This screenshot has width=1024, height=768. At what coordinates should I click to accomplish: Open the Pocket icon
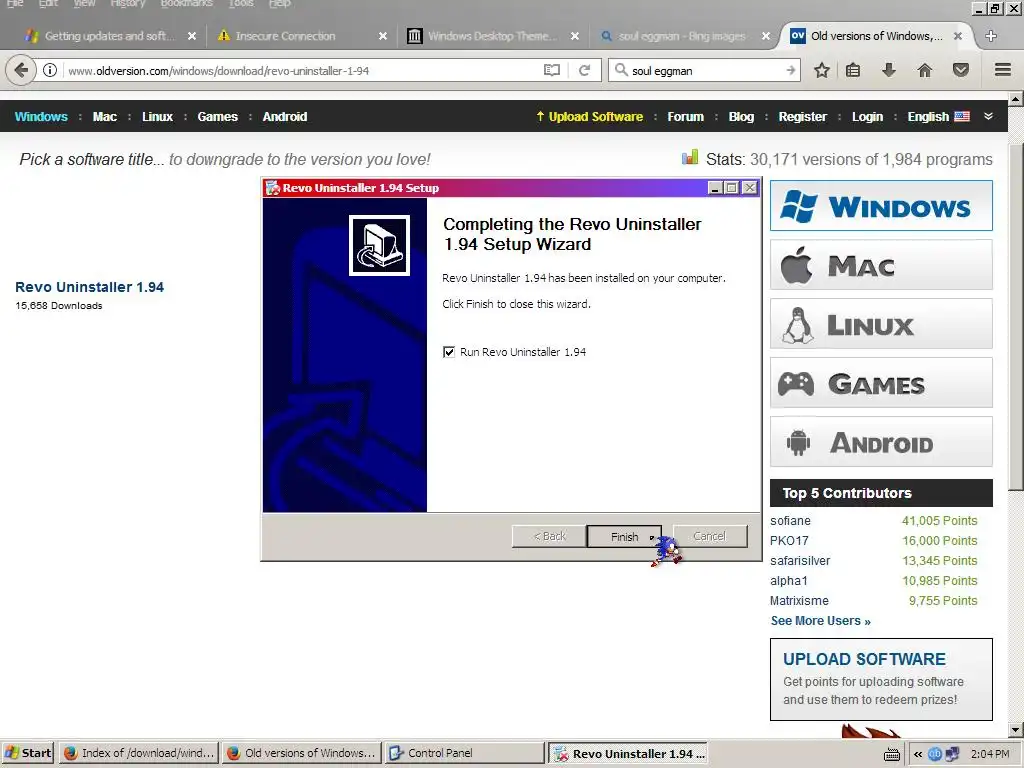click(x=960, y=70)
